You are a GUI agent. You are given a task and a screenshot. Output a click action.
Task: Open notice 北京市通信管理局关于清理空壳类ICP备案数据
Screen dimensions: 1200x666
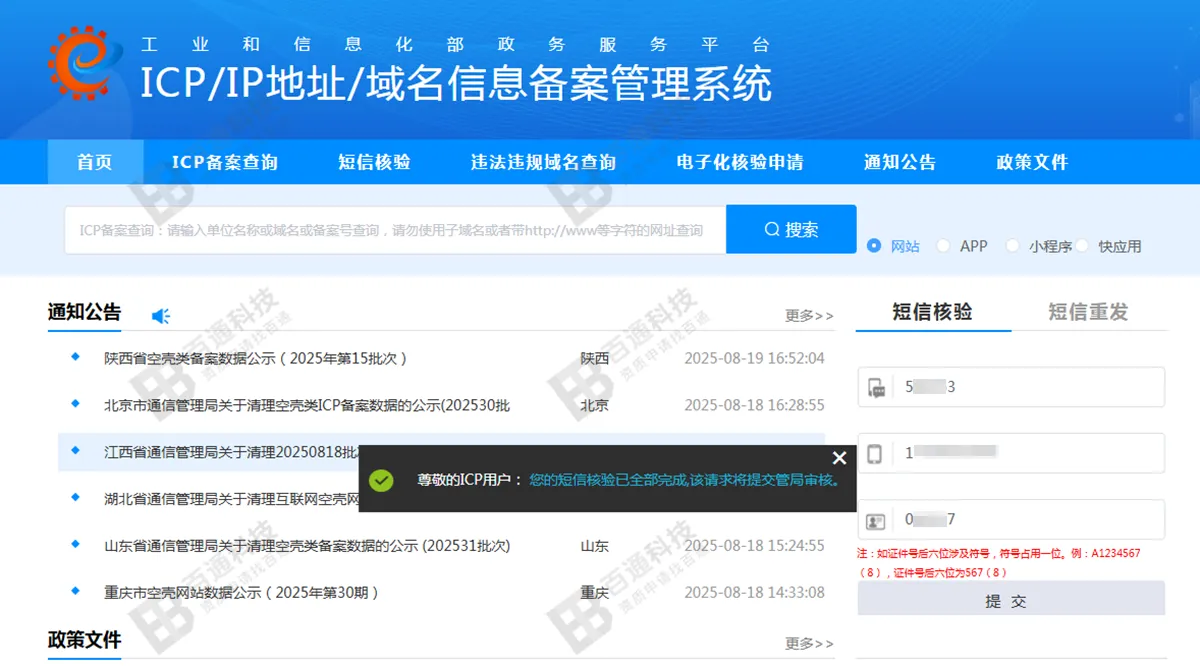pos(307,405)
